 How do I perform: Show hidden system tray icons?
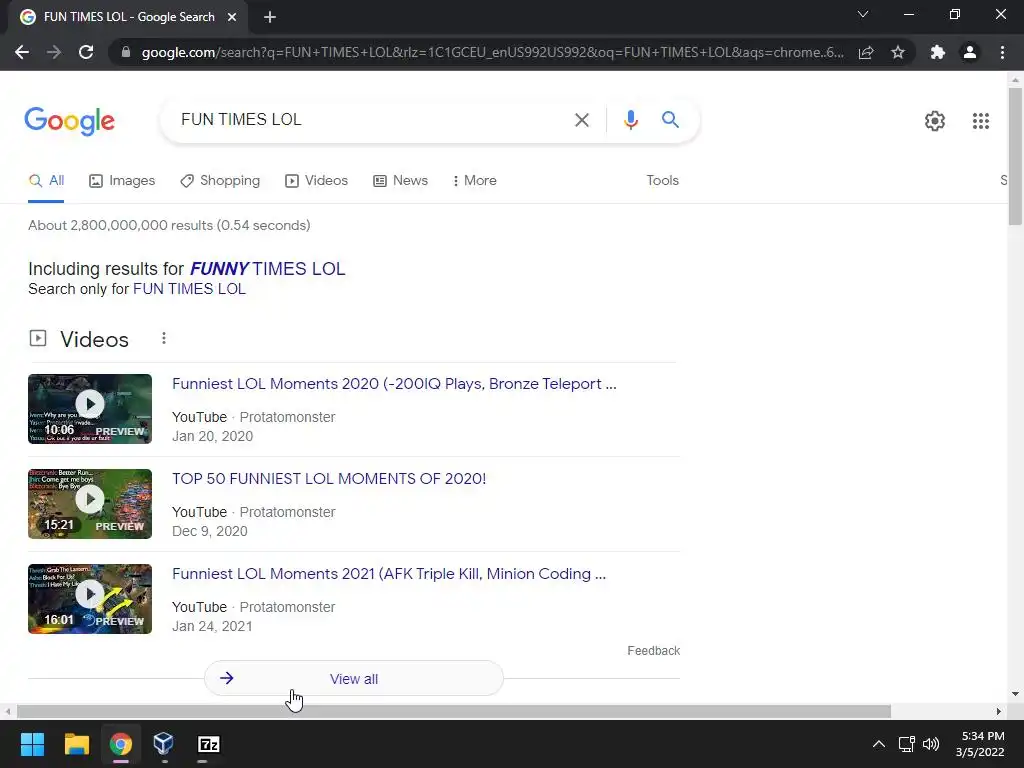(879, 744)
